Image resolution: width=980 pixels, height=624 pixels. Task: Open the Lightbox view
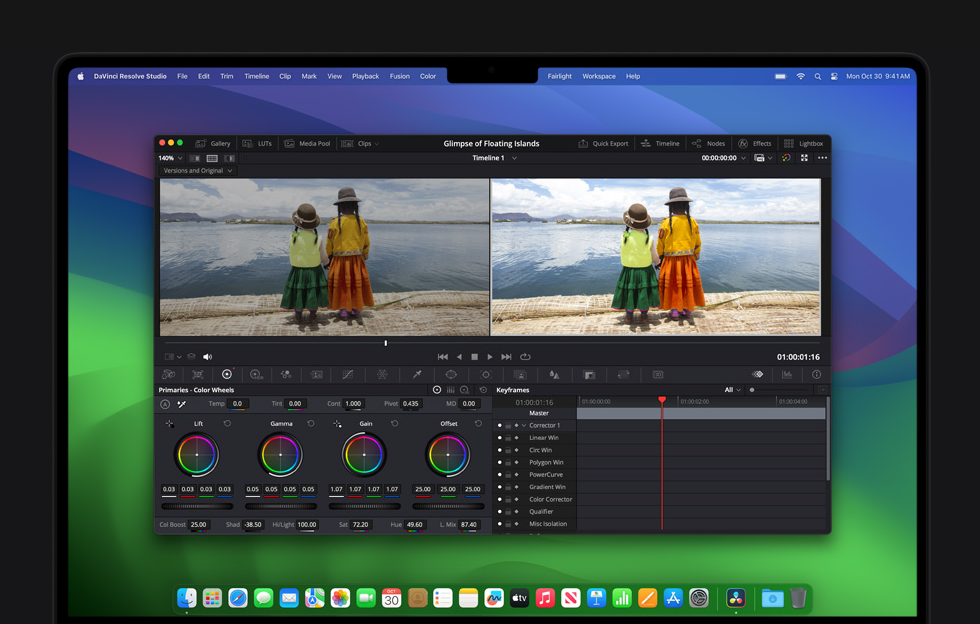point(803,144)
